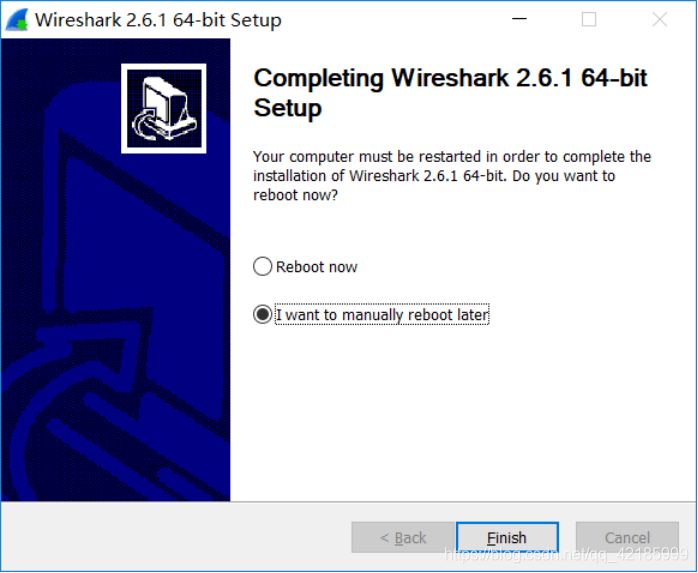Click the empty area below the radio options

click(x=460, y=410)
